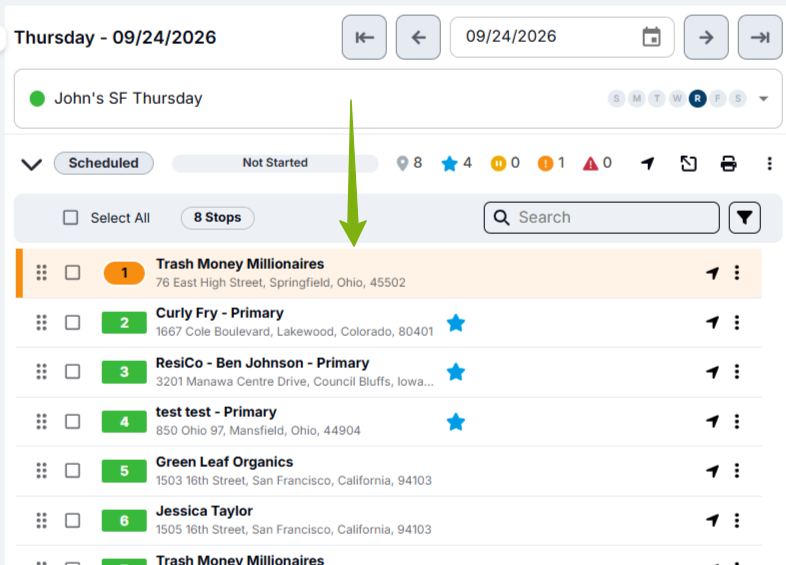Grab drag handle for stop 1
The width and height of the screenshot is (786, 565).
pos(42,273)
